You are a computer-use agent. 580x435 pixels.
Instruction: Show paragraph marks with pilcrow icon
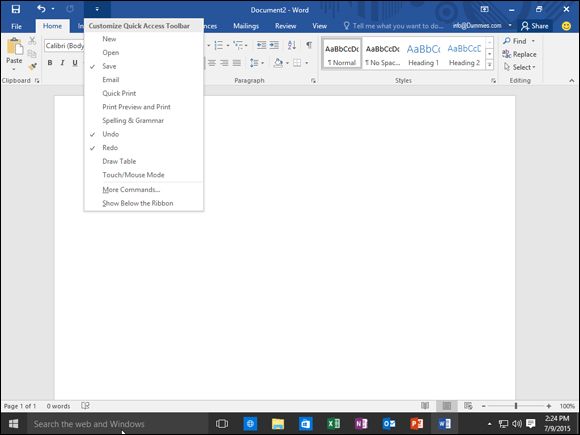pyautogui.click(x=309, y=45)
